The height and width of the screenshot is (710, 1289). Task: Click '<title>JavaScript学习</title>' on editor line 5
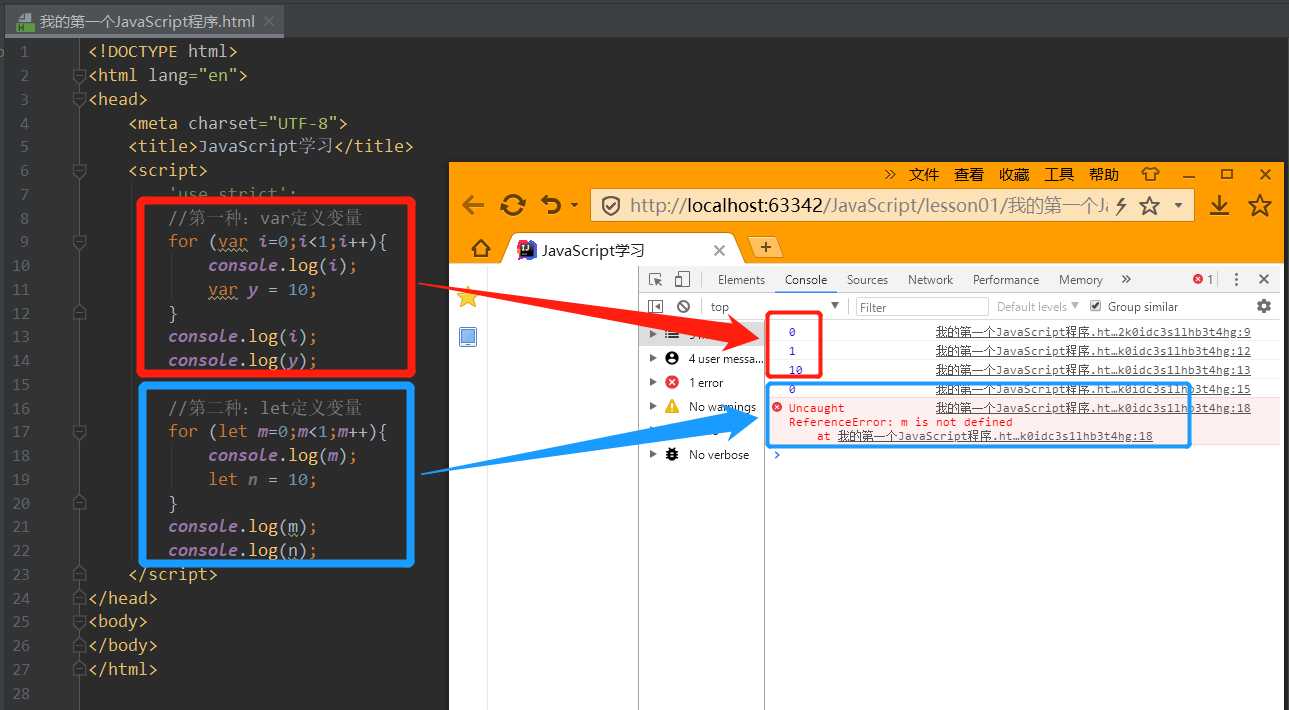(x=270, y=146)
